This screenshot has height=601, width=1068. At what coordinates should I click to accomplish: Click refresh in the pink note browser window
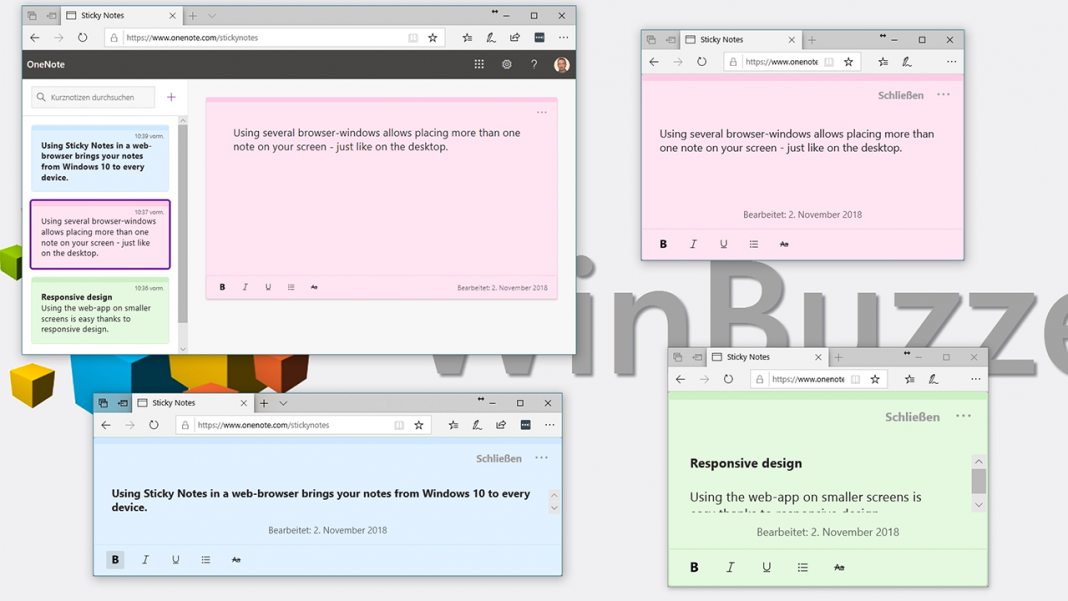coord(702,61)
